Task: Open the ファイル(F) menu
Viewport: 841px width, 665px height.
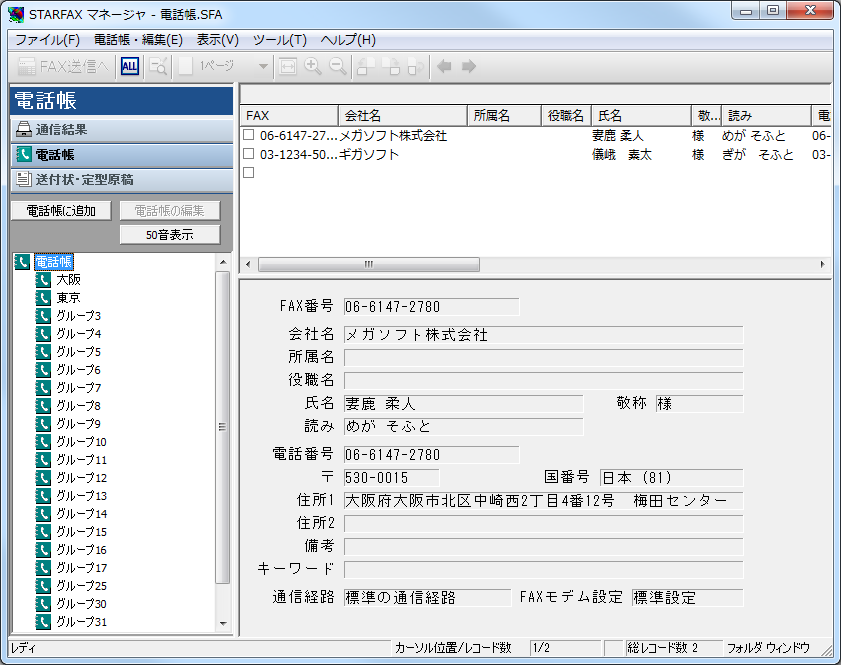Action: [x=47, y=40]
